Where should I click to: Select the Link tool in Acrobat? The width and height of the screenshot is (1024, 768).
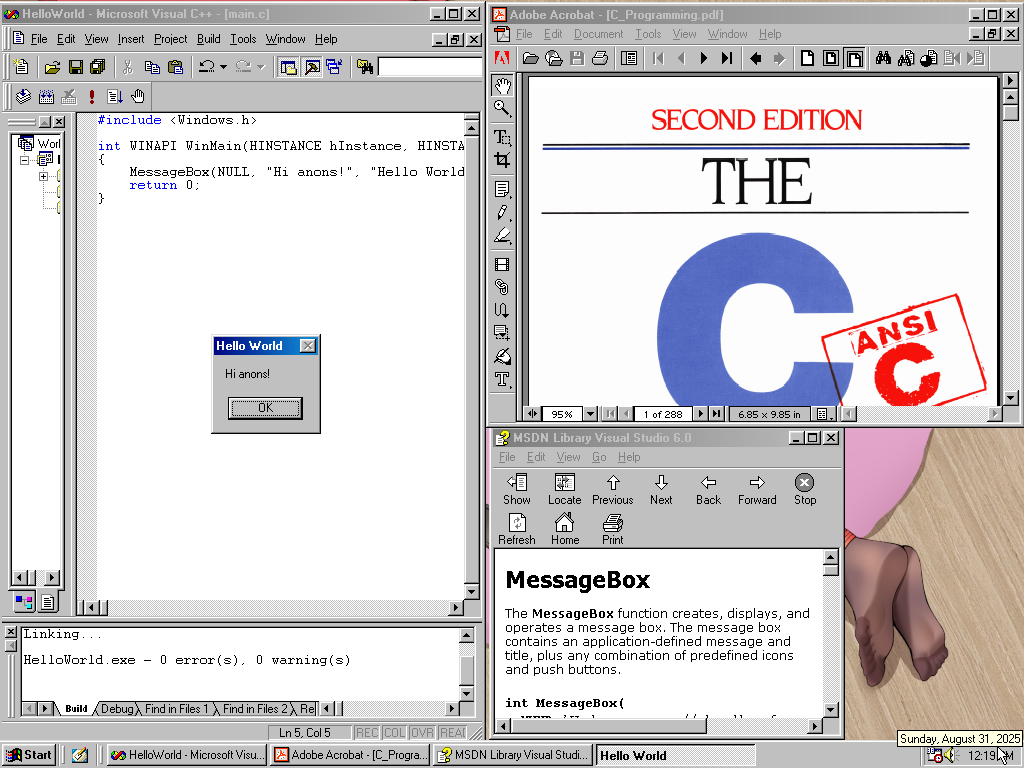pyautogui.click(x=502, y=287)
